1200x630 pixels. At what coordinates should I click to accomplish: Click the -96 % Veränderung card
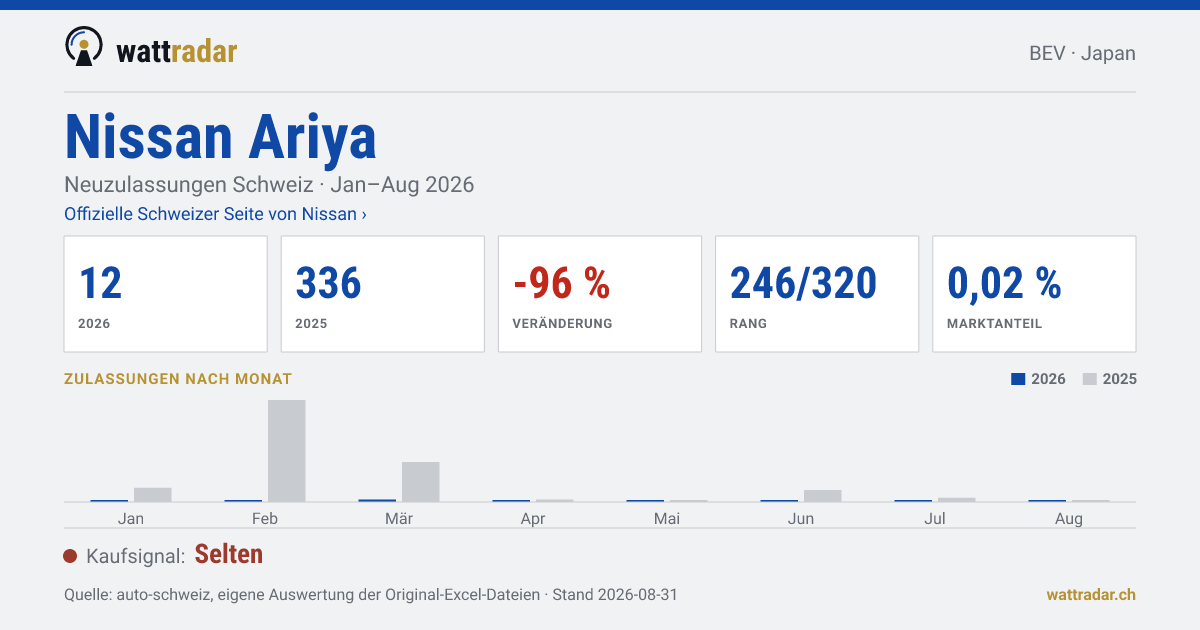(600, 294)
